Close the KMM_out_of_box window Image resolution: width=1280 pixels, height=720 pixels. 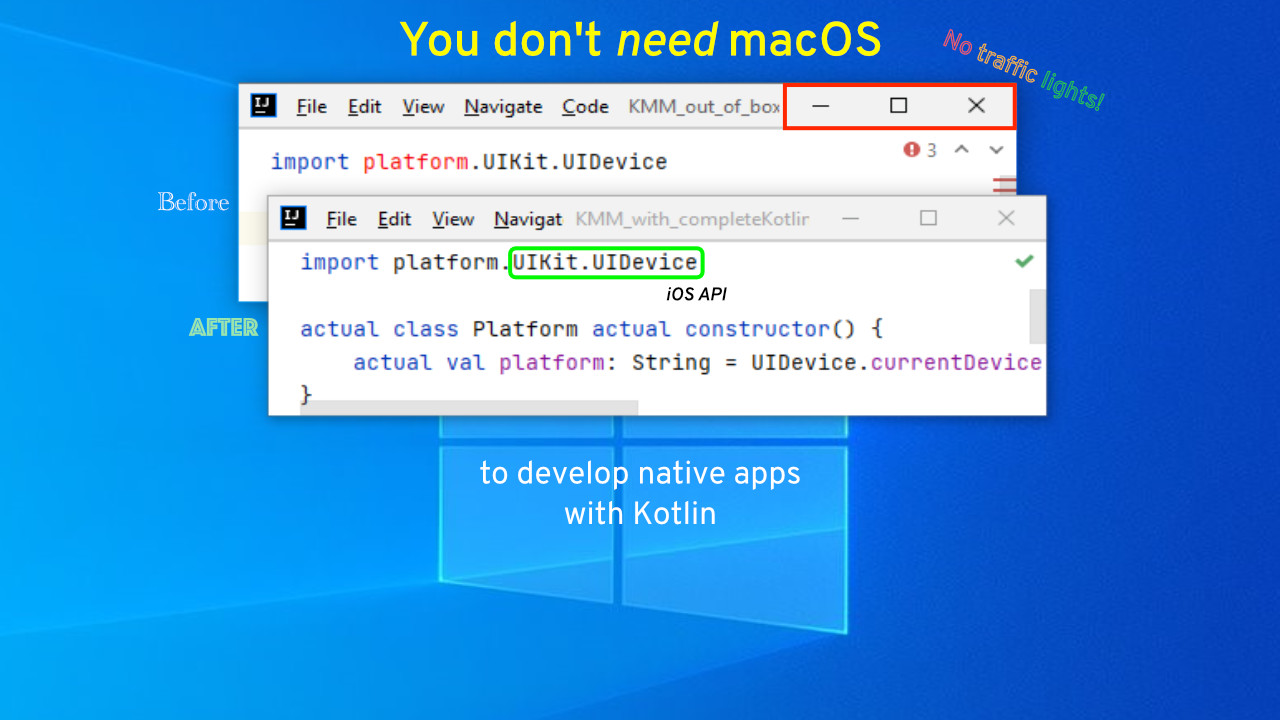pyautogui.click(x=976, y=105)
